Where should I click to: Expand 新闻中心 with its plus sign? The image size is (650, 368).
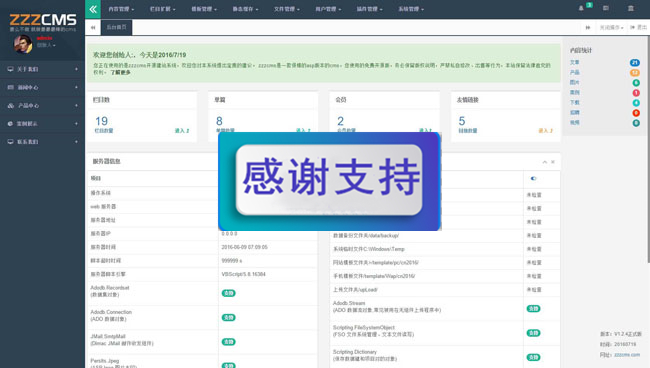coord(76,87)
